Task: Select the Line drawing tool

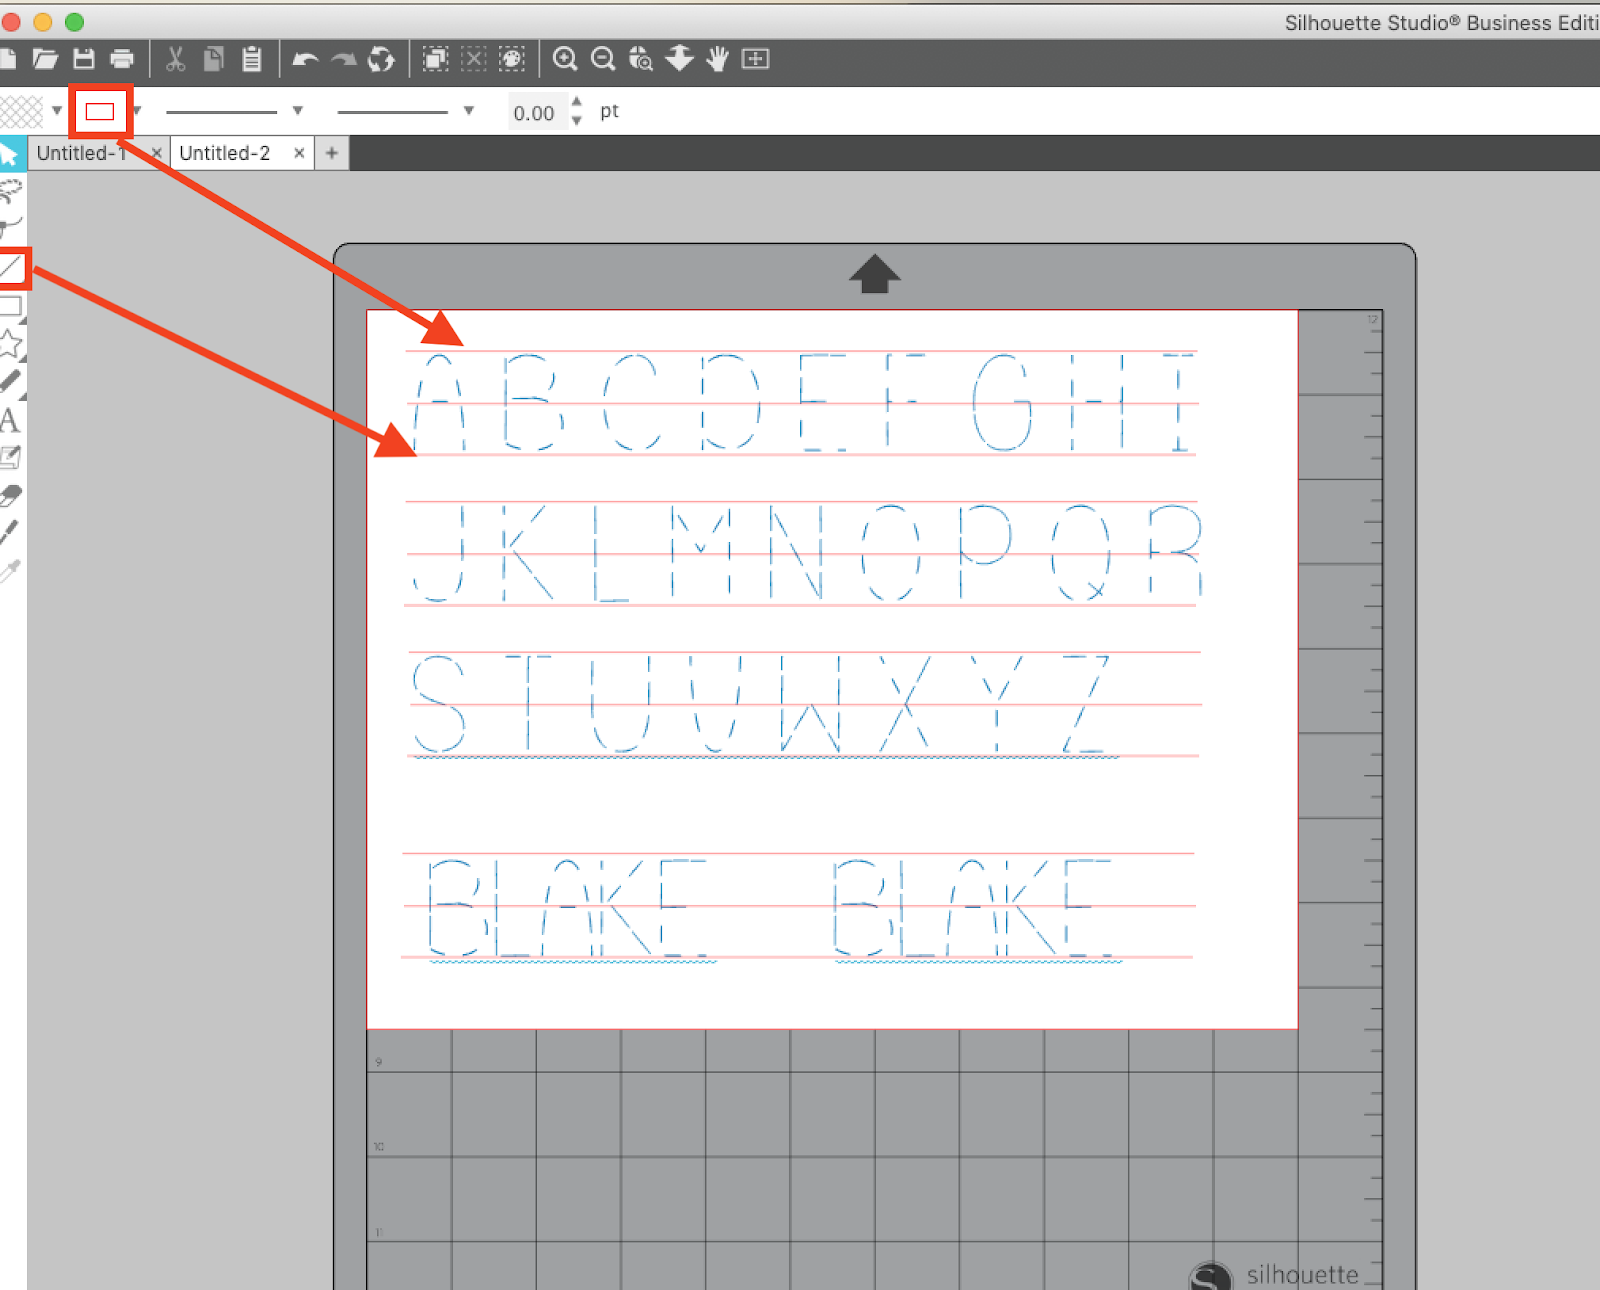Action: [x=11, y=267]
